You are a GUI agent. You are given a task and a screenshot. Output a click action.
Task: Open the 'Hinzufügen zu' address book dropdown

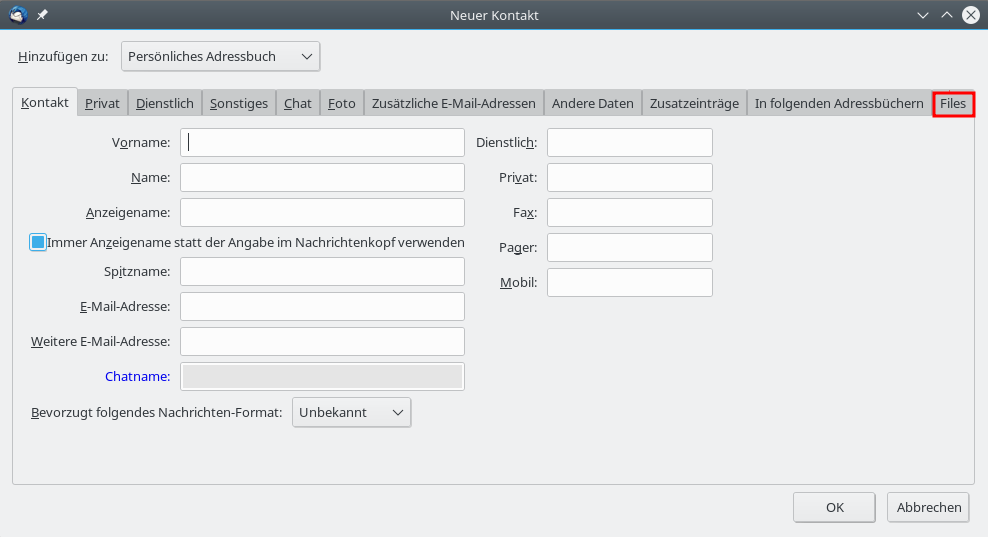click(x=221, y=57)
